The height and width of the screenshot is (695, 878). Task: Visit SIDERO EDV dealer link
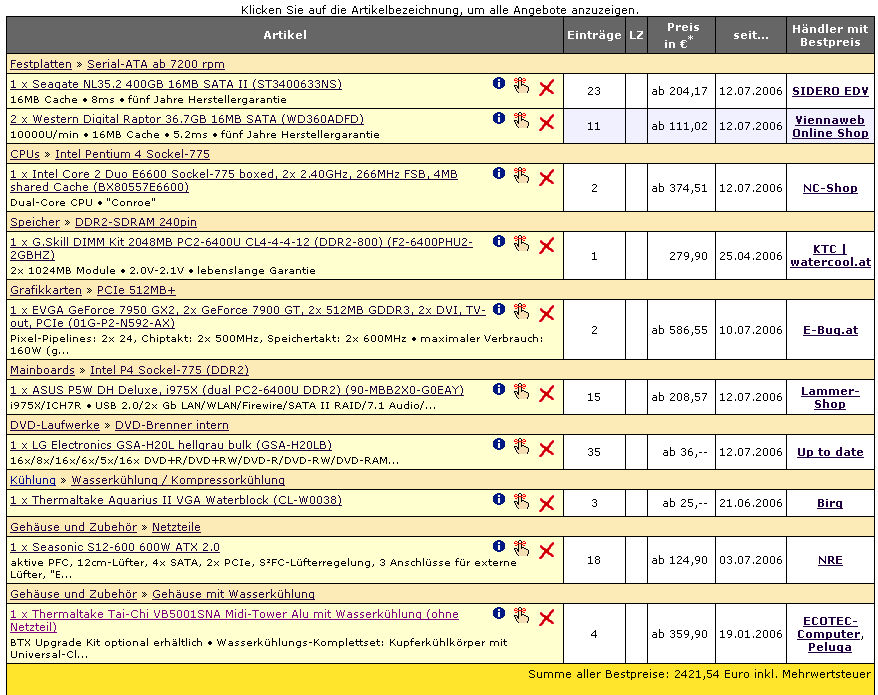point(830,91)
